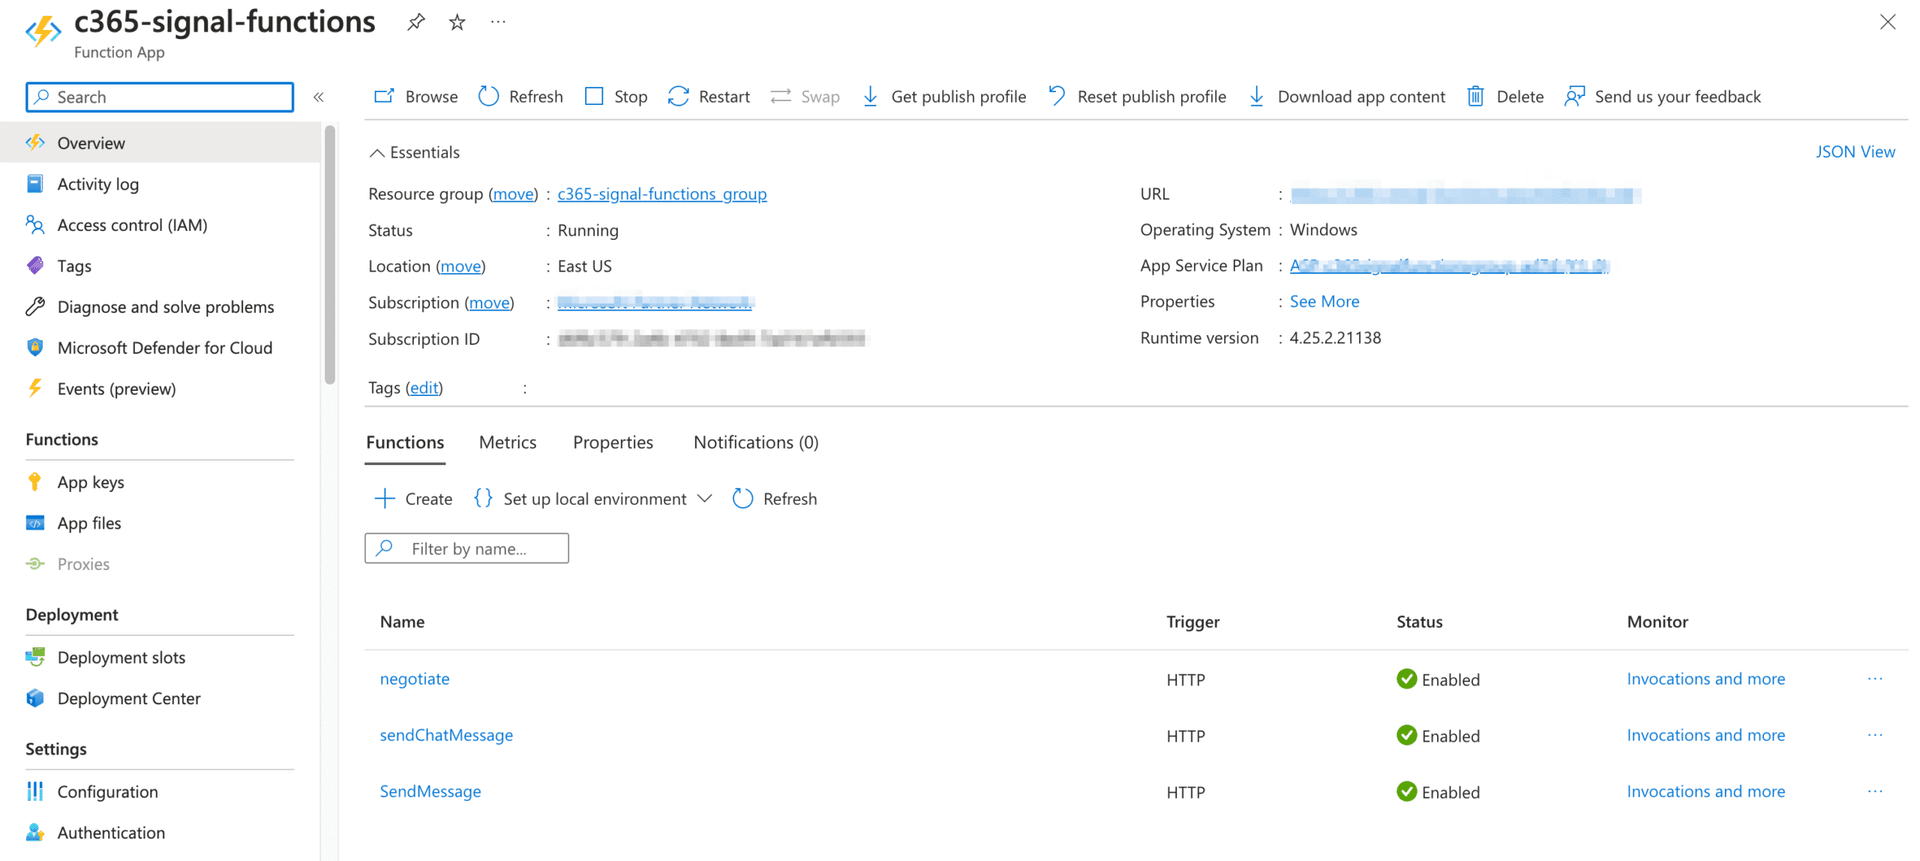Open row options for sendChatMessage
This screenshot has width=1920, height=861.
(1875, 734)
